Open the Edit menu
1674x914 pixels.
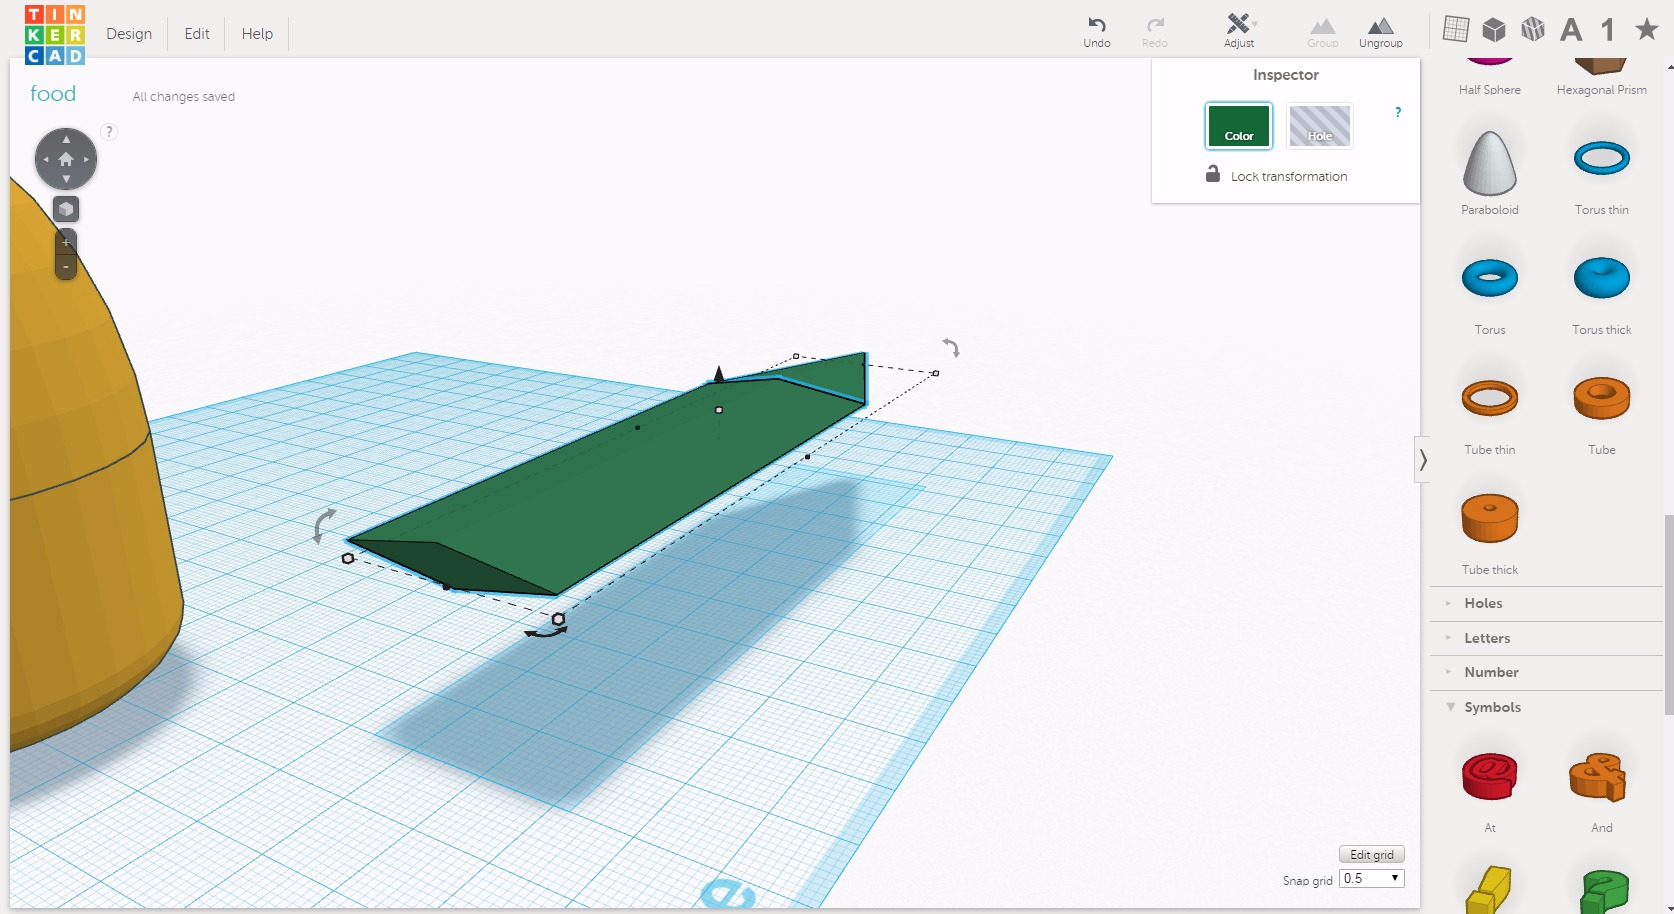coord(197,33)
